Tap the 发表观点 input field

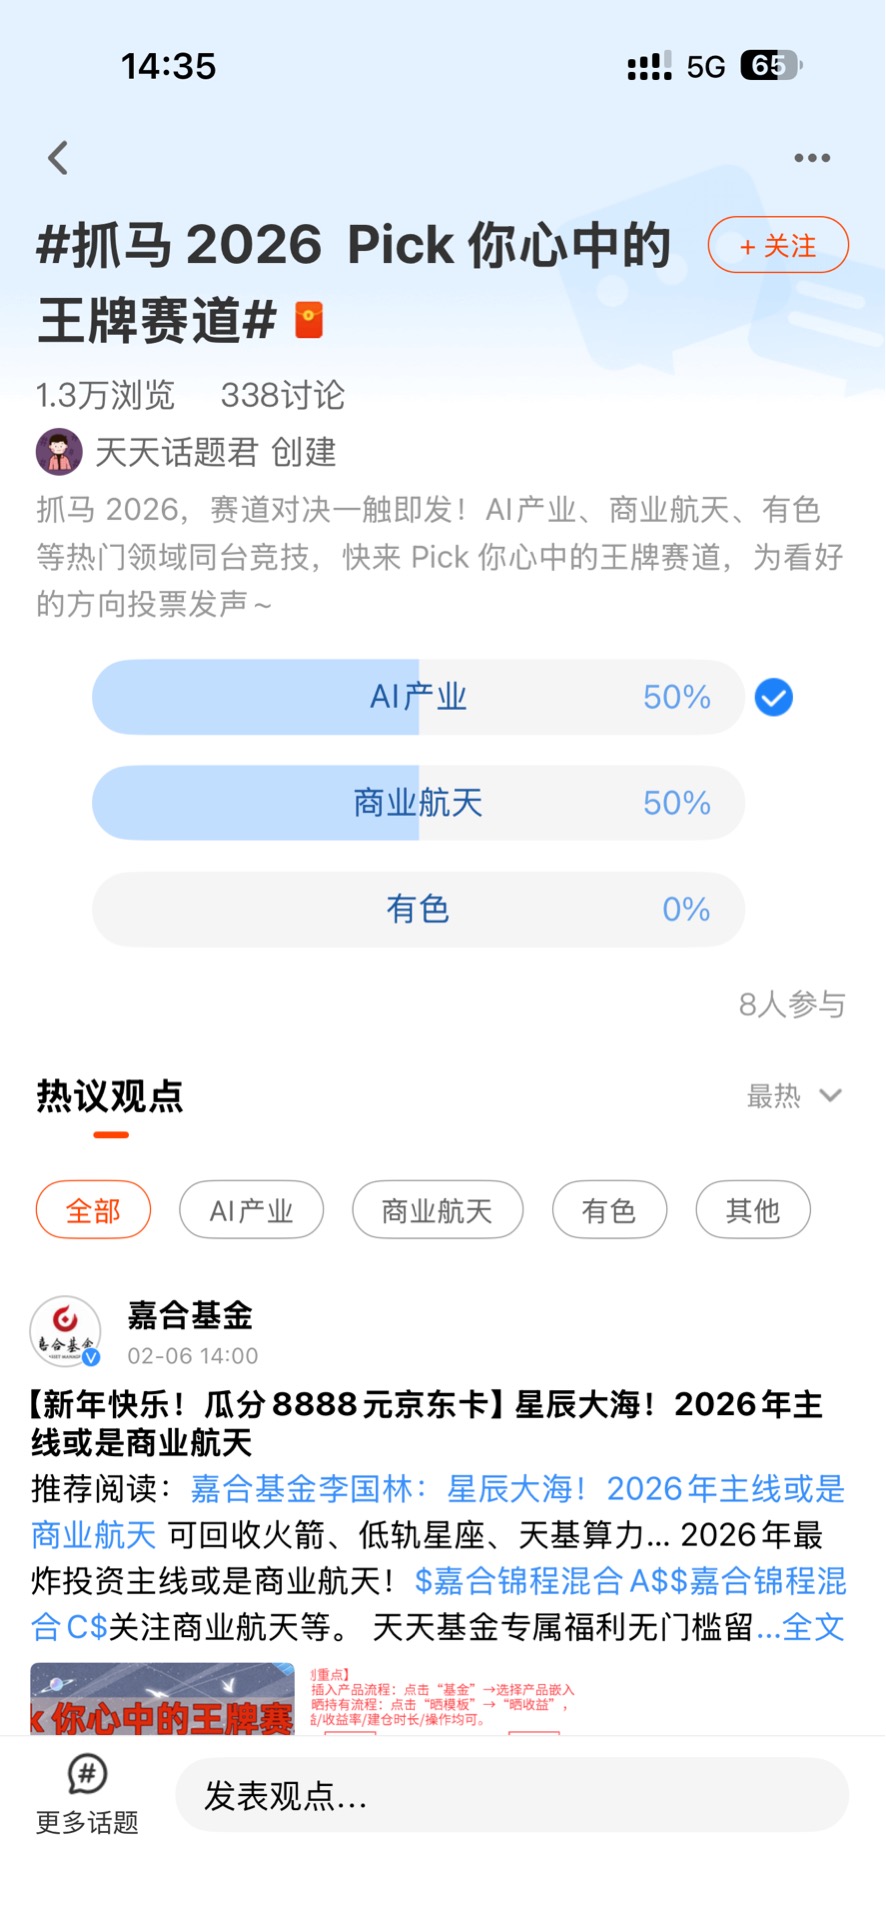(512, 1796)
